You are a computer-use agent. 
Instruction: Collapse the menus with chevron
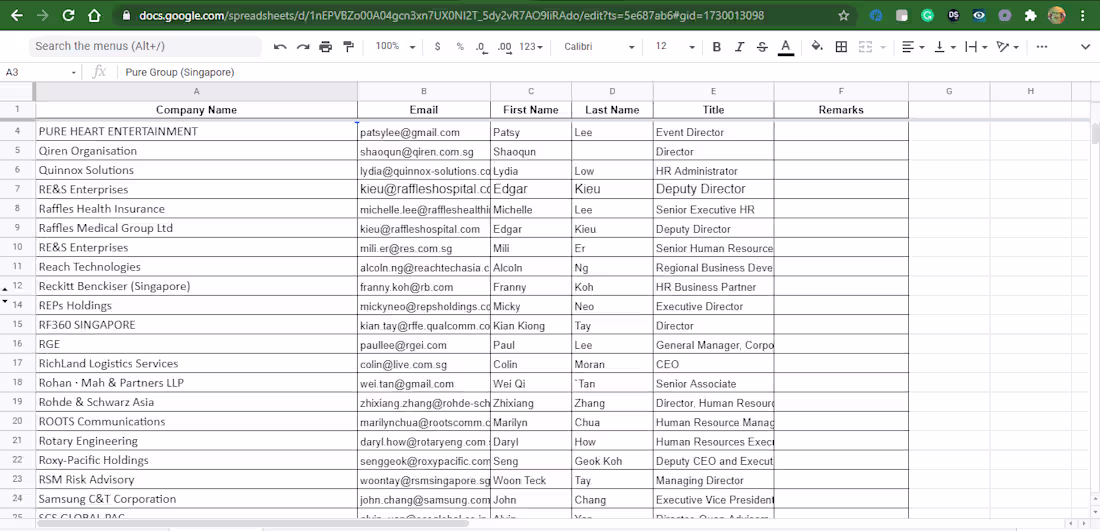[x=1085, y=46]
